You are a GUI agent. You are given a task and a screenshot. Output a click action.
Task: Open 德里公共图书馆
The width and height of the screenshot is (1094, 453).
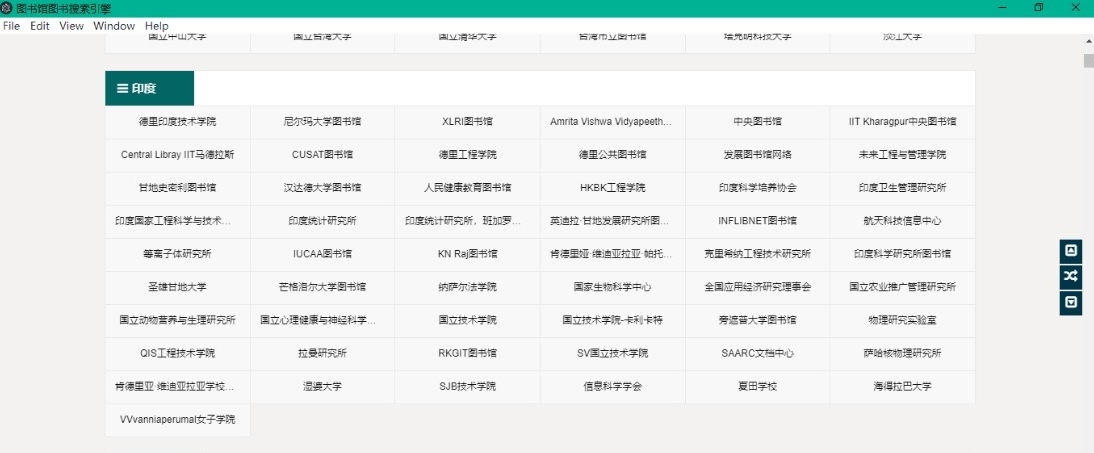point(613,155)
